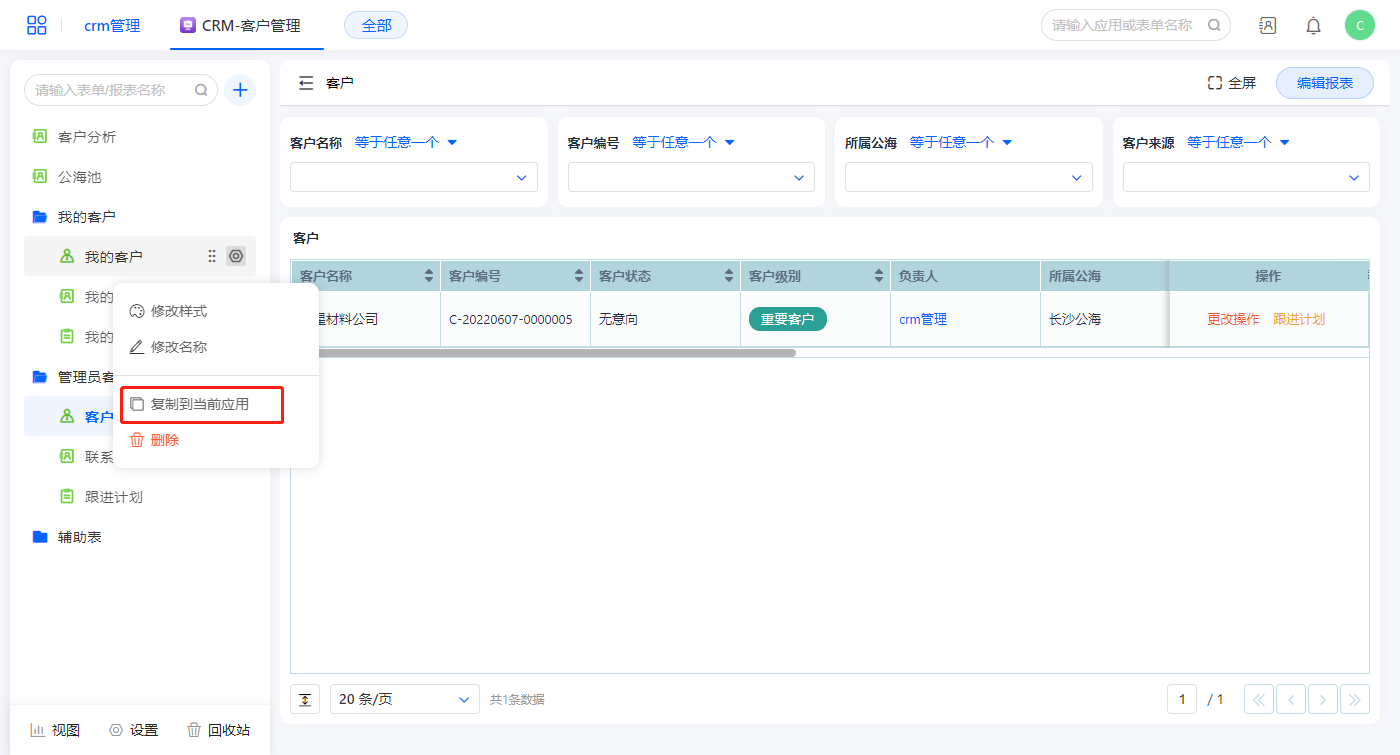Click the app grid icon at top left

click(37, 25)
